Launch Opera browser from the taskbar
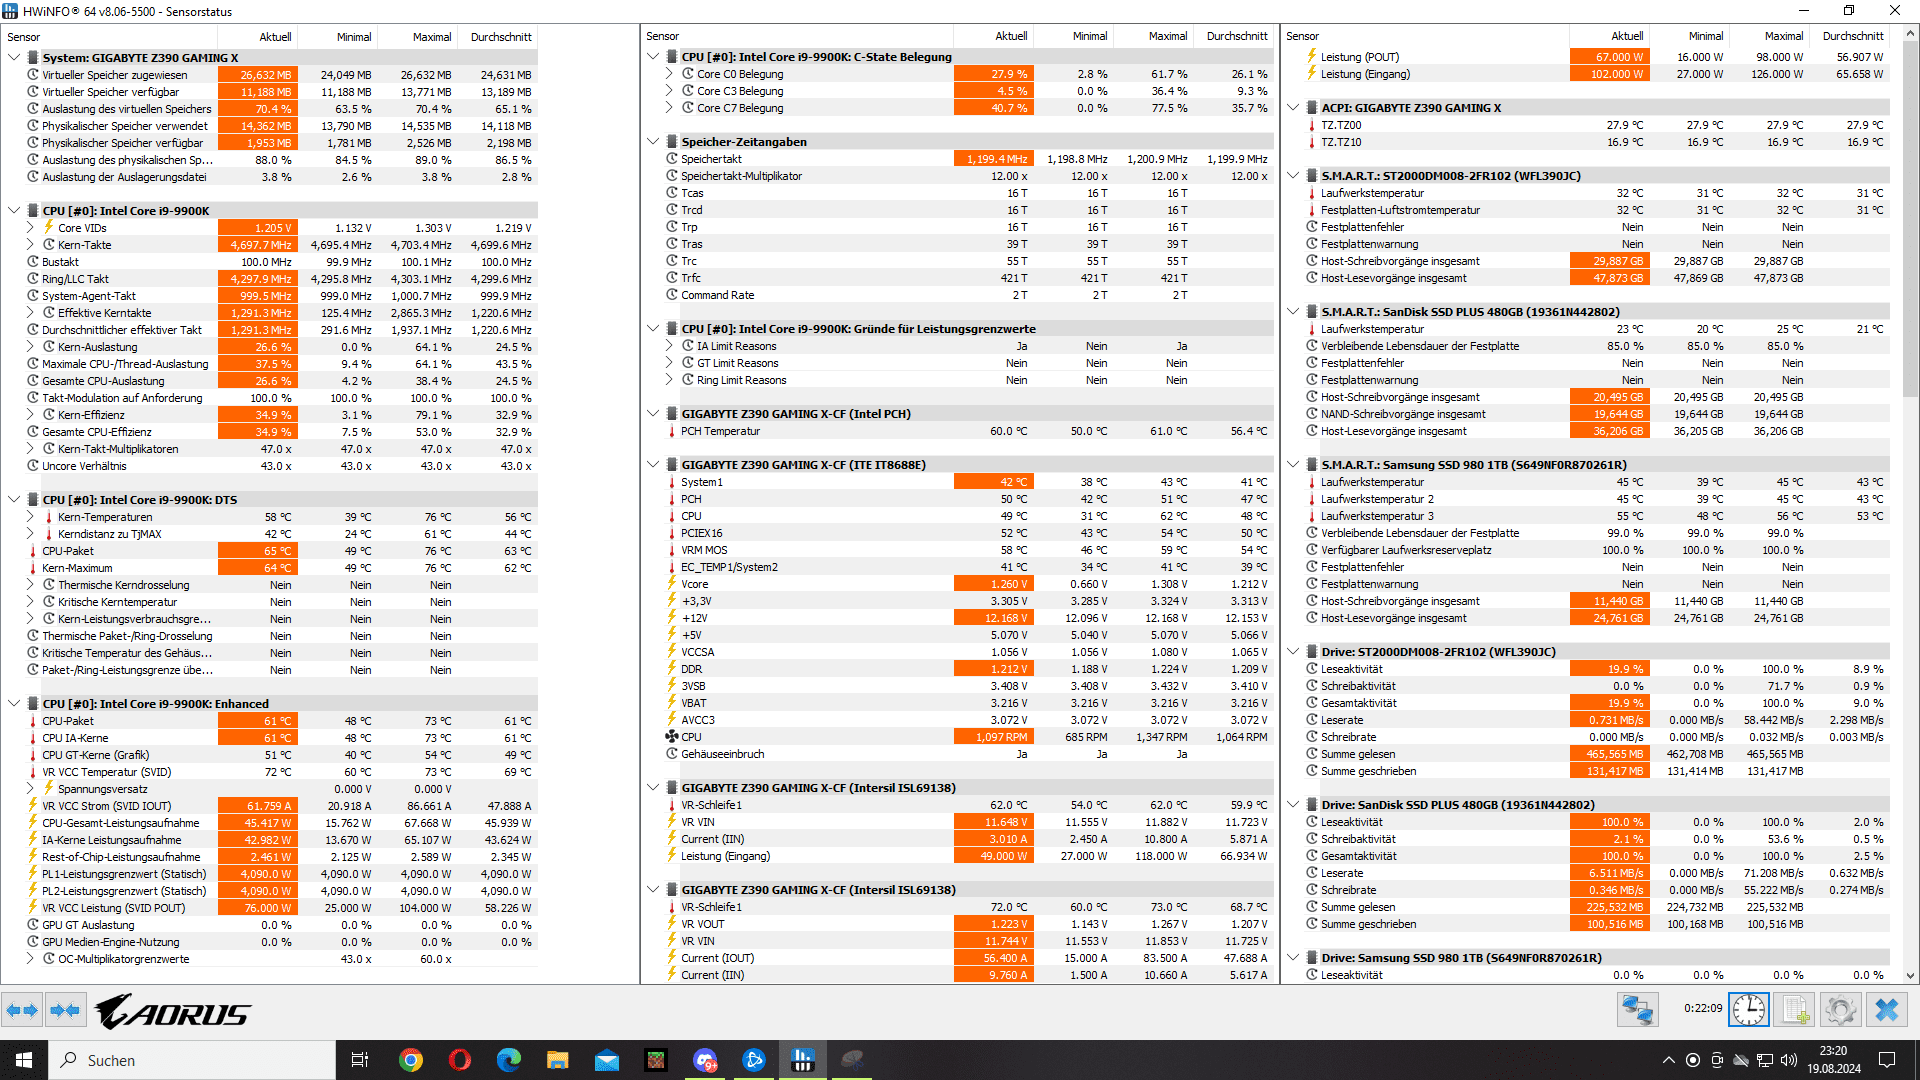The height and width of the screenshot is (1080, 1920). (460, 1060)
